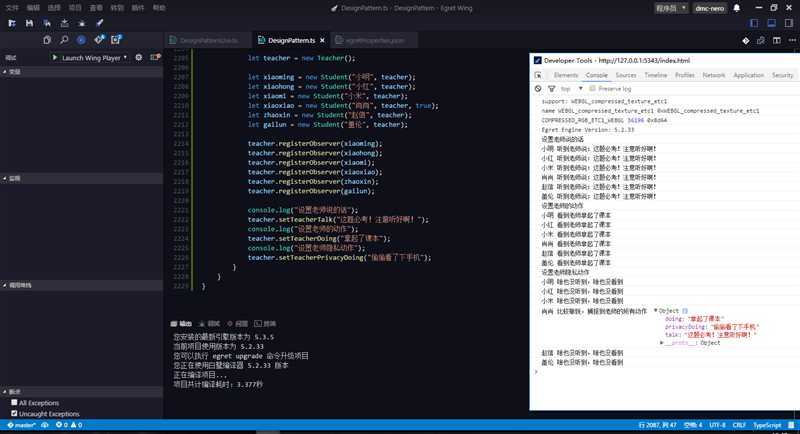Click the first toolbar icon left of the save icon

click(12, 23)
